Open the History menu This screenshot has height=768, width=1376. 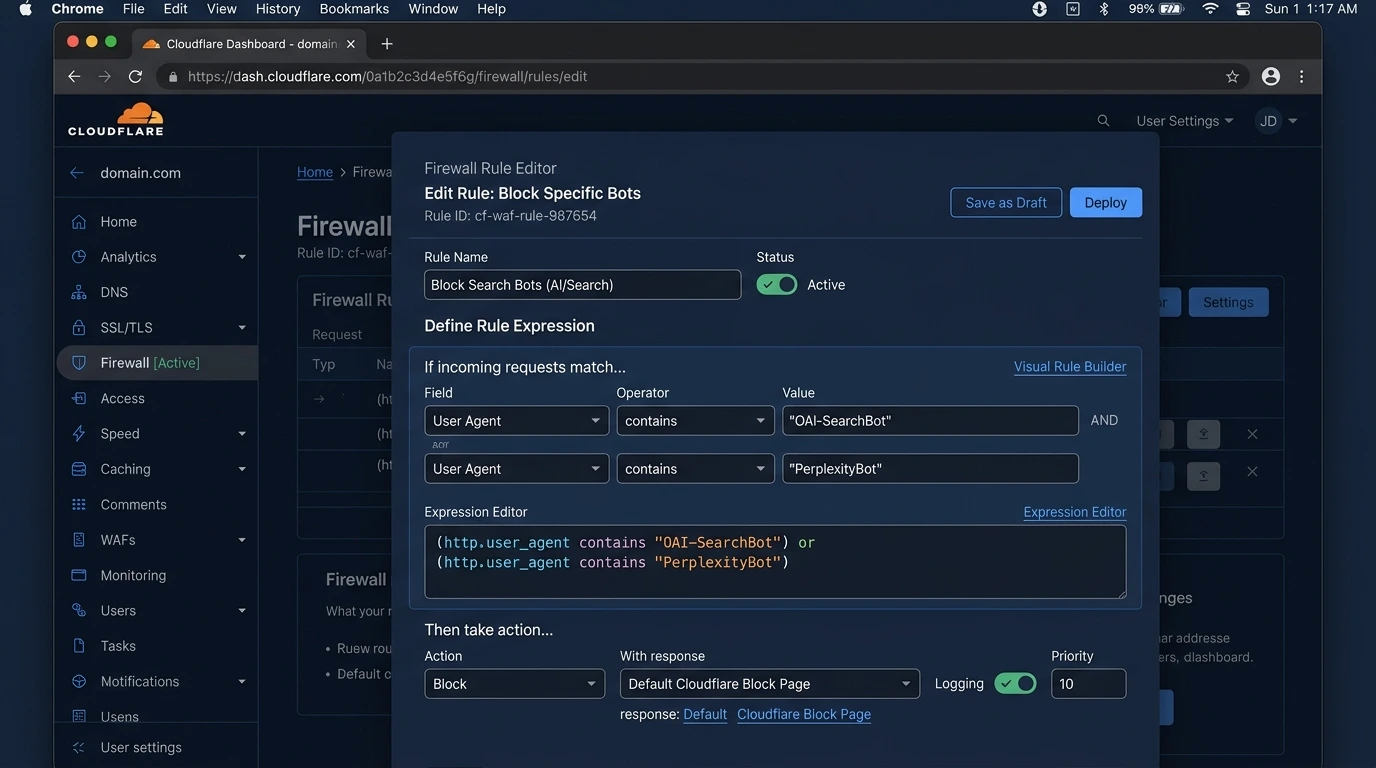tap(278, 9)
